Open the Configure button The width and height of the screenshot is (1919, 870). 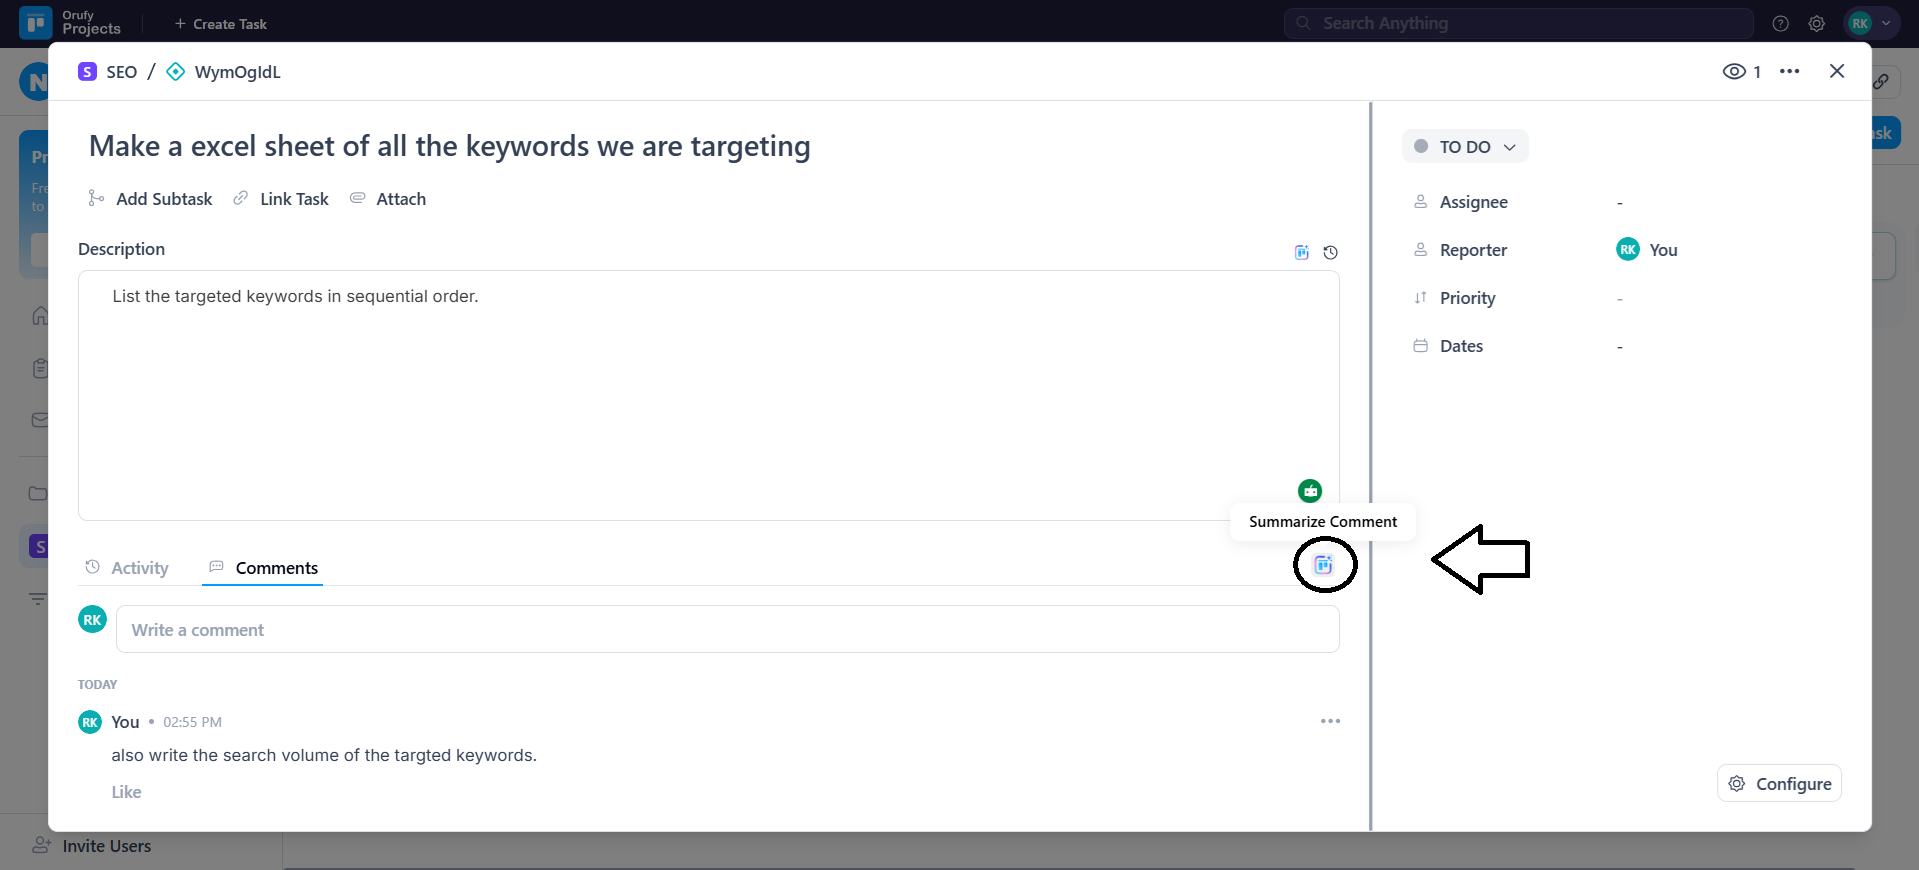pos(1779,783)
